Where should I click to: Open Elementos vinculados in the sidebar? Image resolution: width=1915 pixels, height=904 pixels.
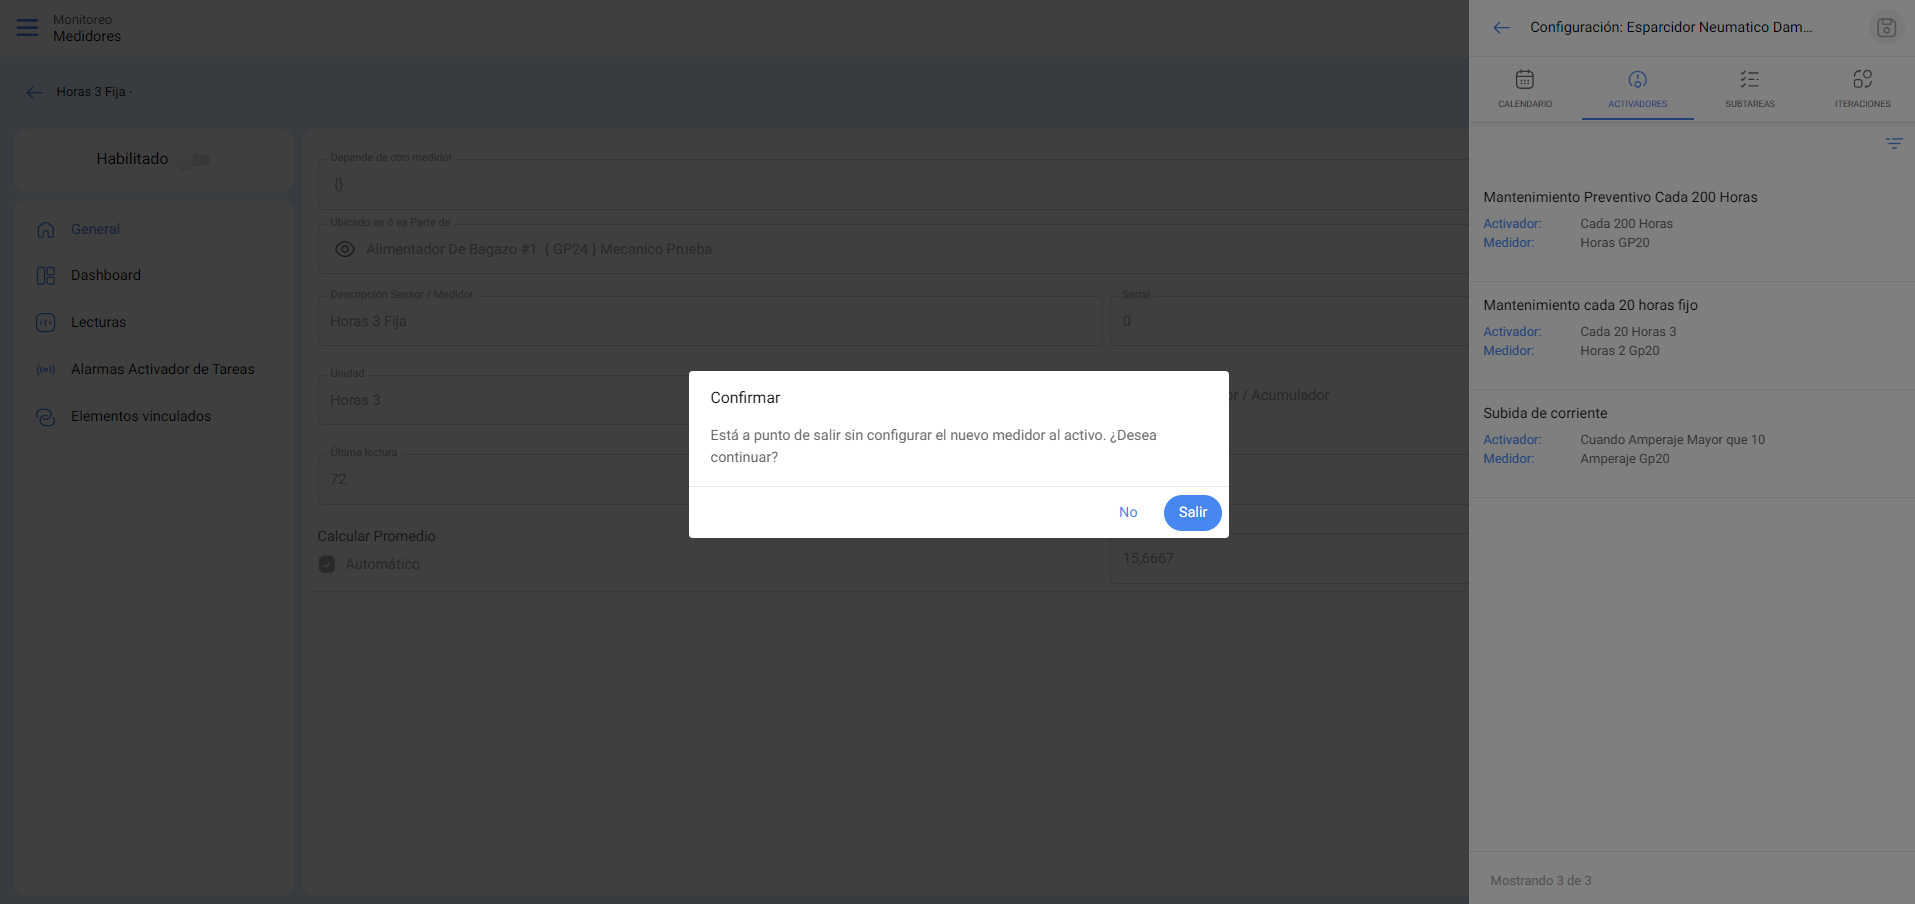coord(140,416)
